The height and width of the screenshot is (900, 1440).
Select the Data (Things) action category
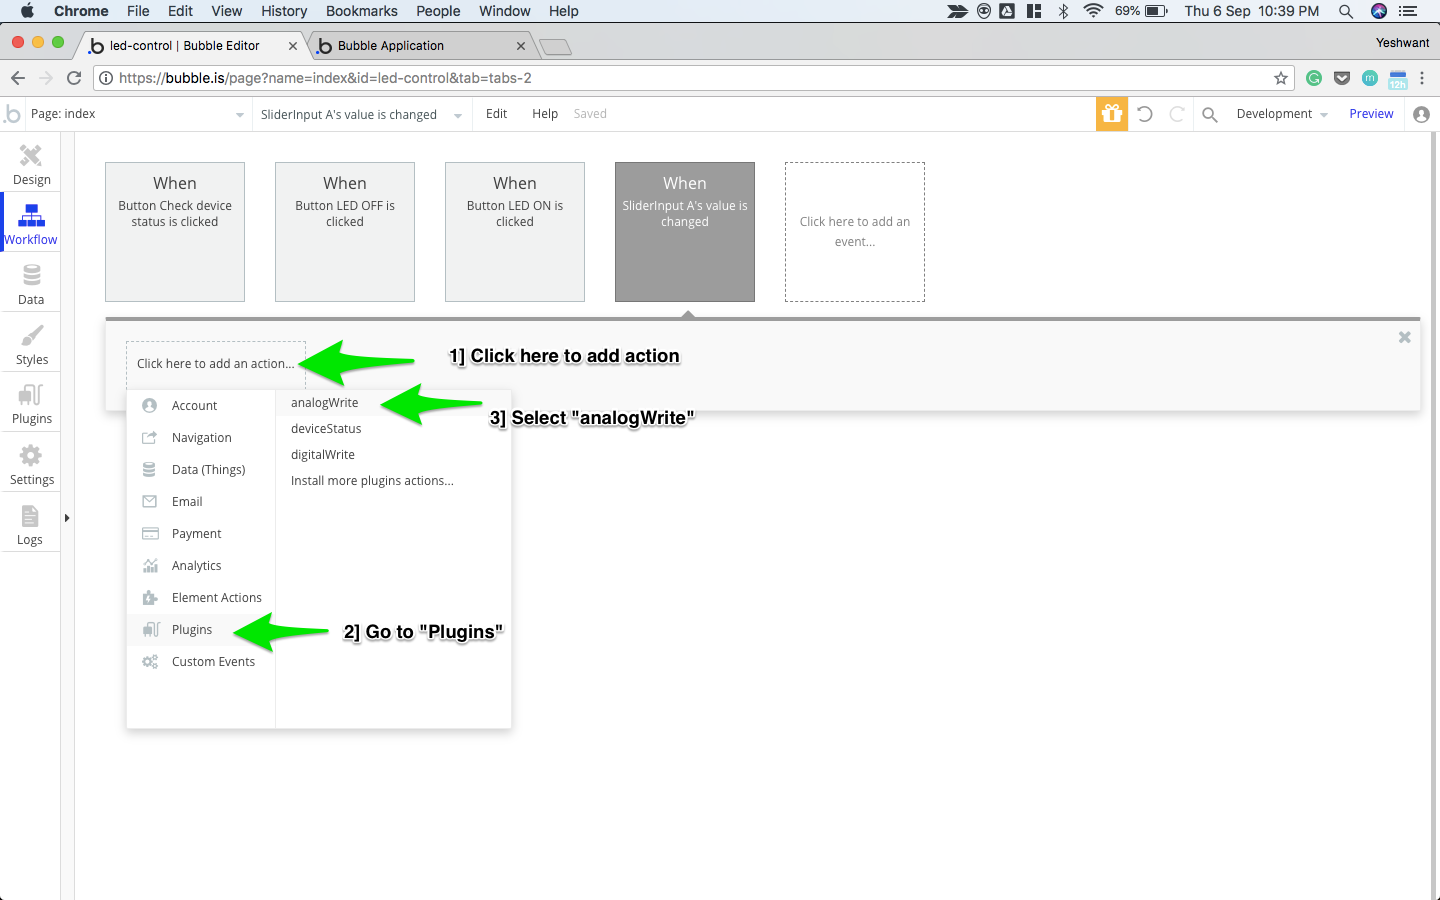pos(201,470)
